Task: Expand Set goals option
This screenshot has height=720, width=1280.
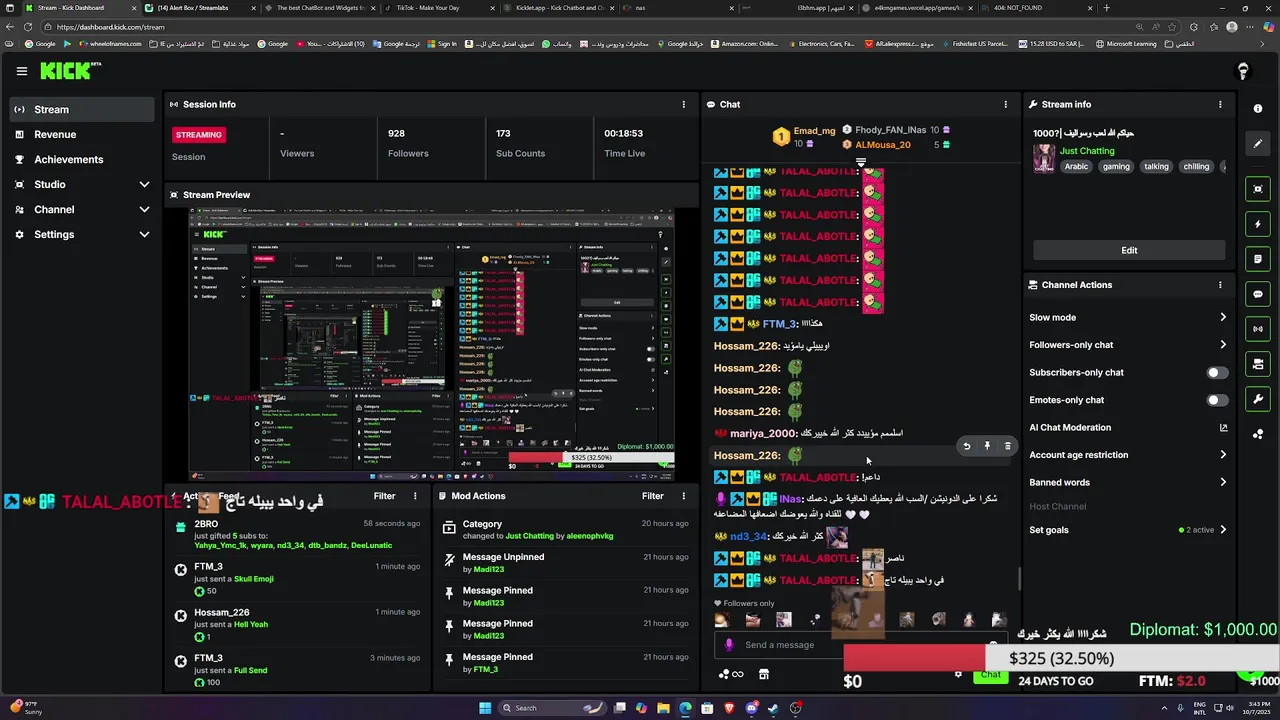Action: [1222, 530]
